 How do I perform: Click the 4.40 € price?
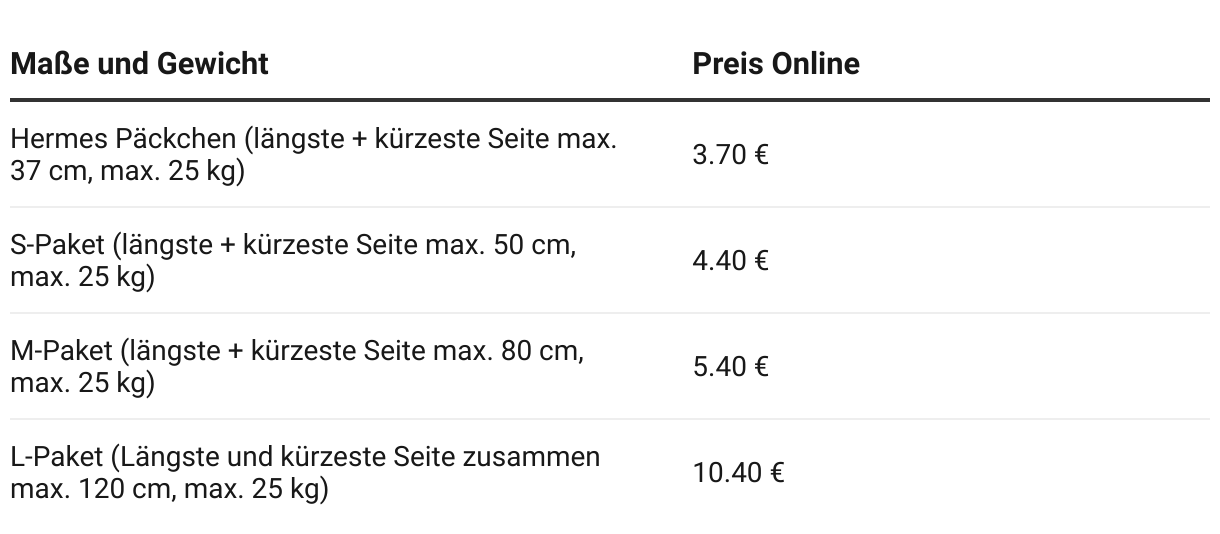[x=730, y=261]
